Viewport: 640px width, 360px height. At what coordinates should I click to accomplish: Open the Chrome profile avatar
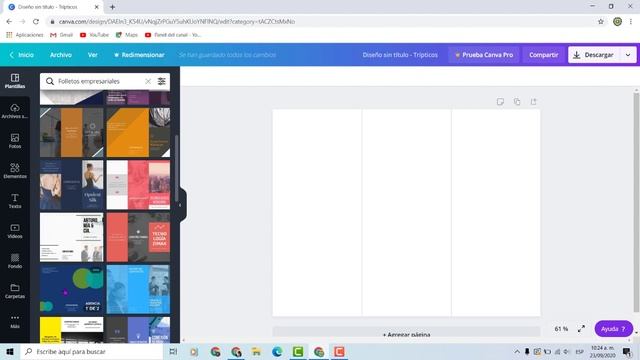[618, 21]
